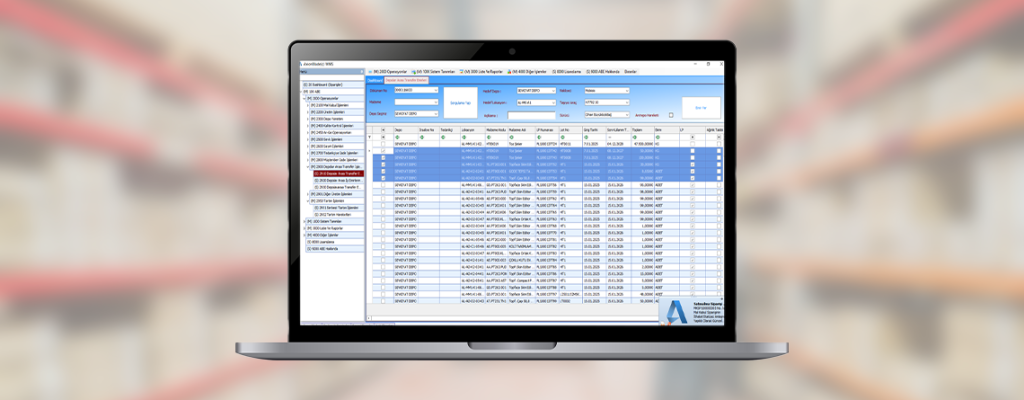The width and height of the screenshot is (1024, 400).
Task: Click the large button right of Ambalajlı Hareket
Action: (700, 104)
